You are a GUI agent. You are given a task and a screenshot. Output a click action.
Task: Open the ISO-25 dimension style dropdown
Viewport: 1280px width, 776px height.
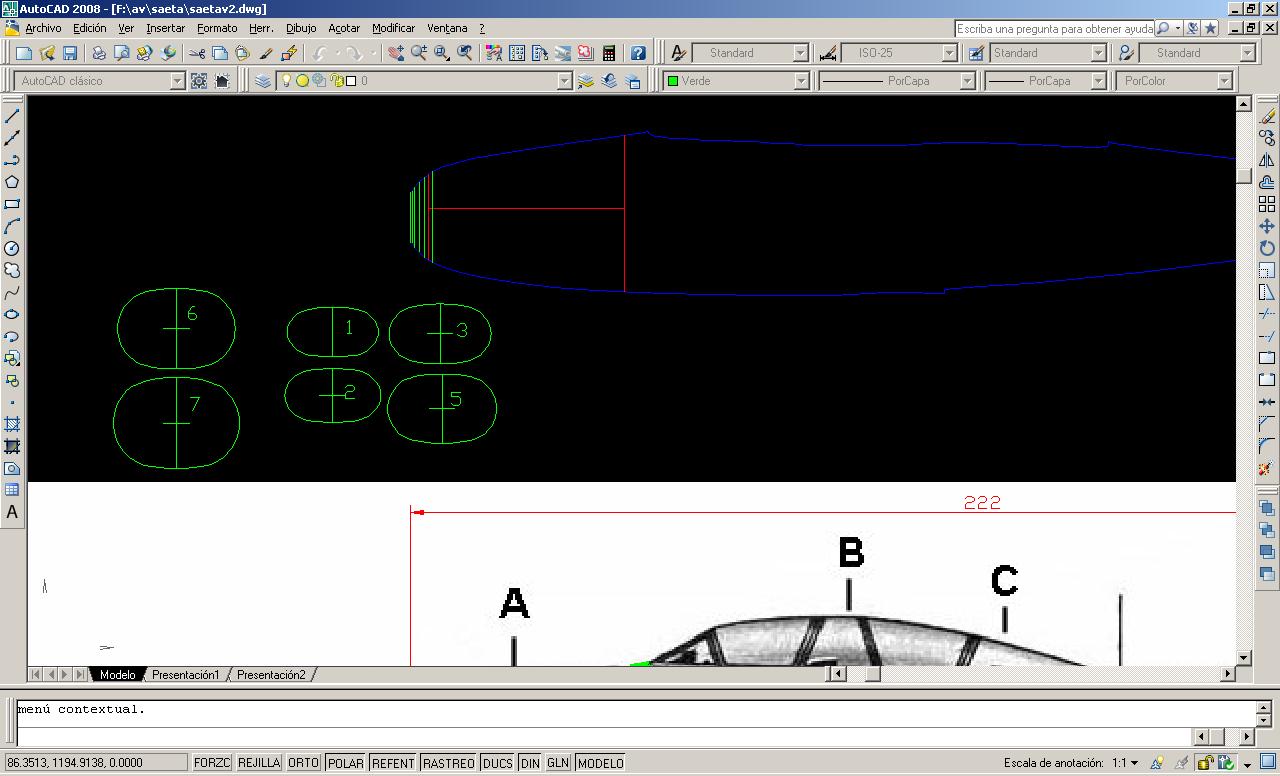(949, 53)
